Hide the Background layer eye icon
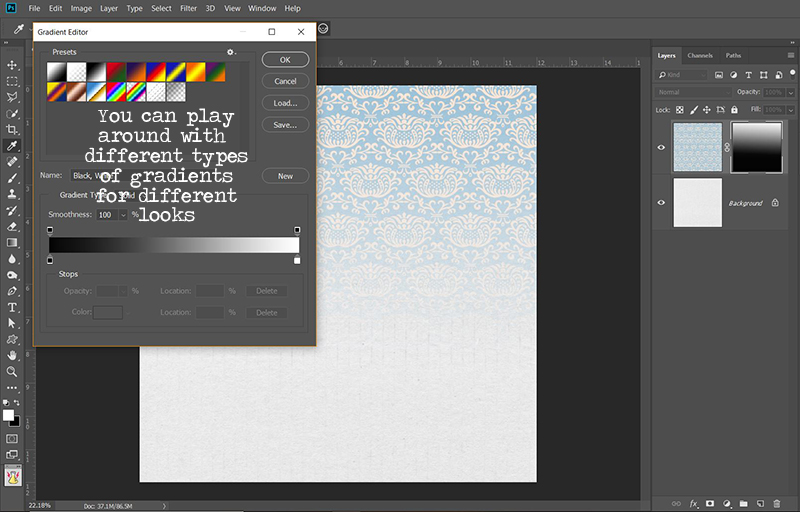Viewport: 800px width, 512px height. pos(661,203)
